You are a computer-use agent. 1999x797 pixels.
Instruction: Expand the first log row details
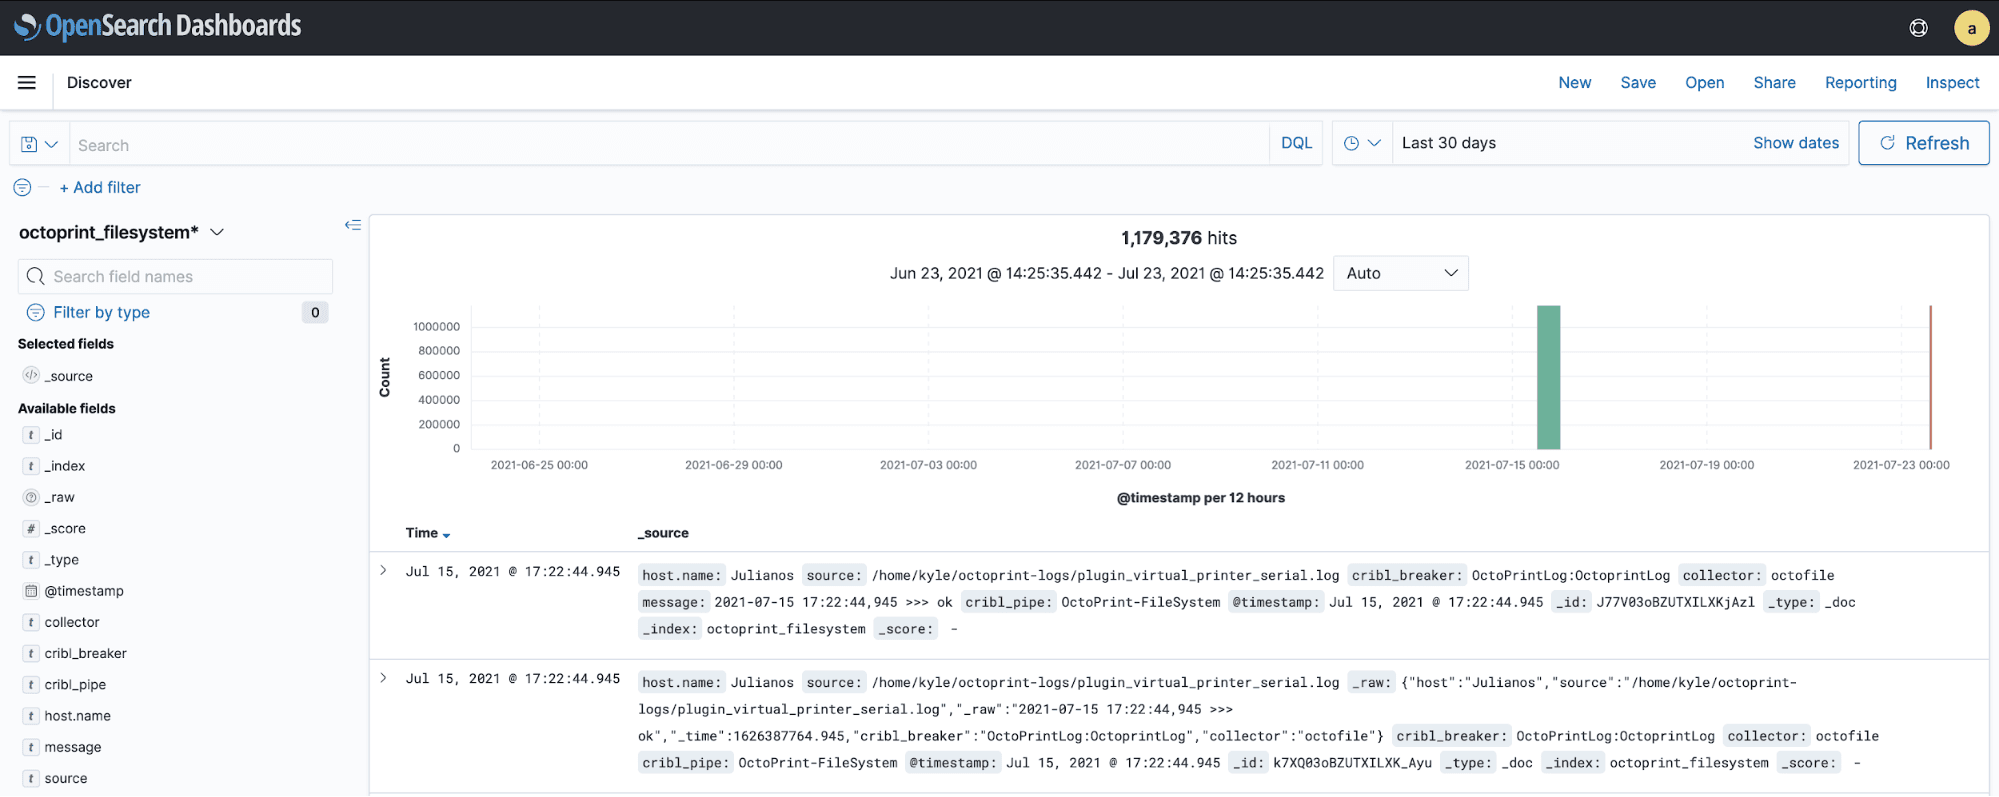pos(383,571)
